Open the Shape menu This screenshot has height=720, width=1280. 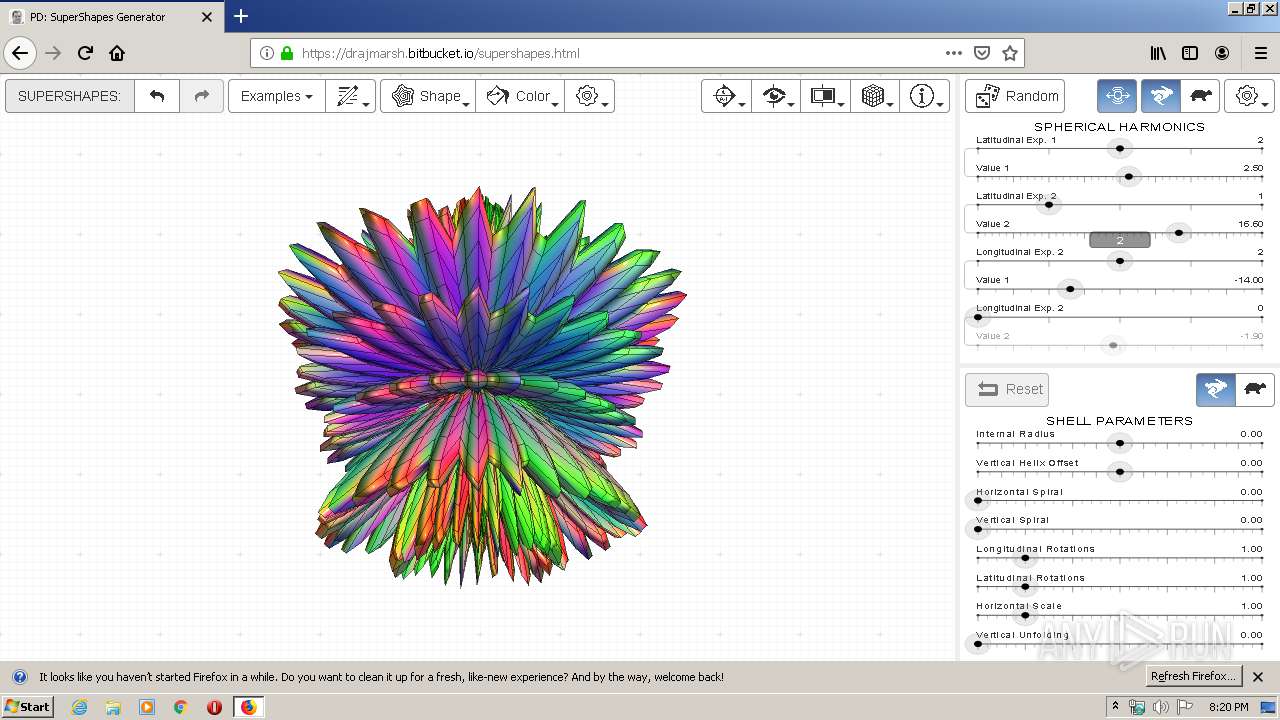428,96
